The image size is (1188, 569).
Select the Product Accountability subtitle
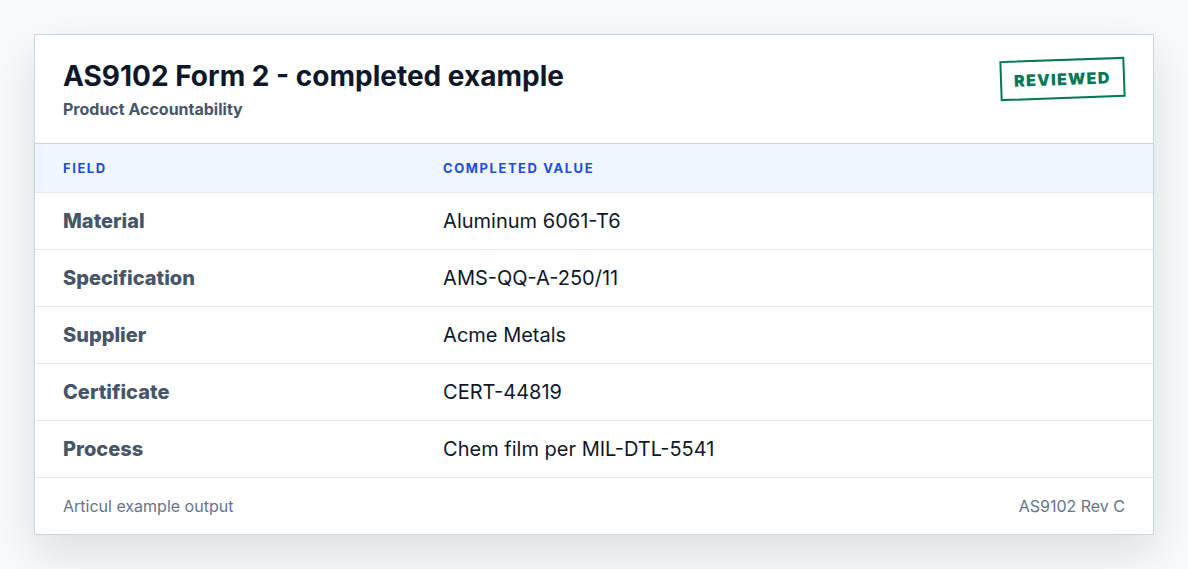pyautogui.click(x=152, y=109)
